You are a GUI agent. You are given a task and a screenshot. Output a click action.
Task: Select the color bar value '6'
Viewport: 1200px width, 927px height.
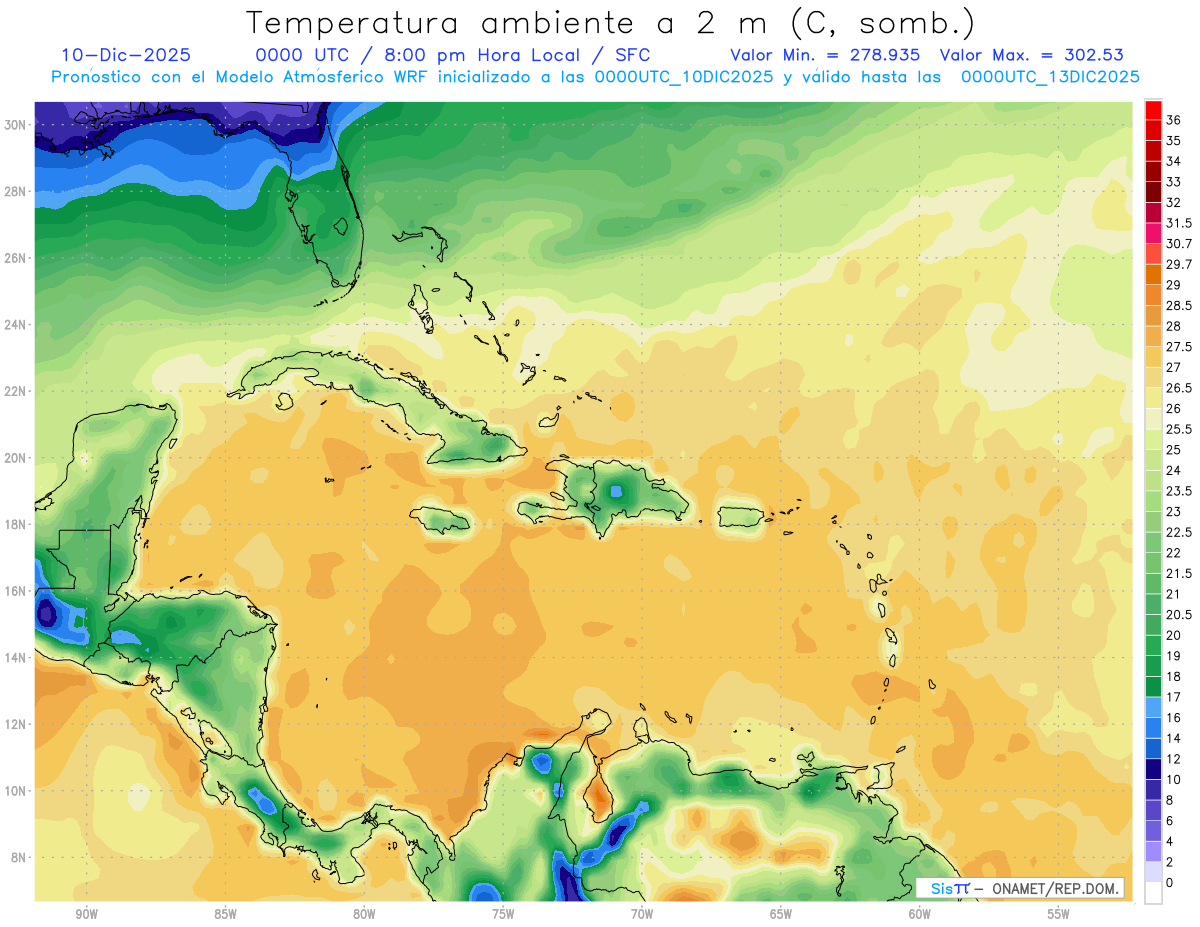[x=1171, y=821]
